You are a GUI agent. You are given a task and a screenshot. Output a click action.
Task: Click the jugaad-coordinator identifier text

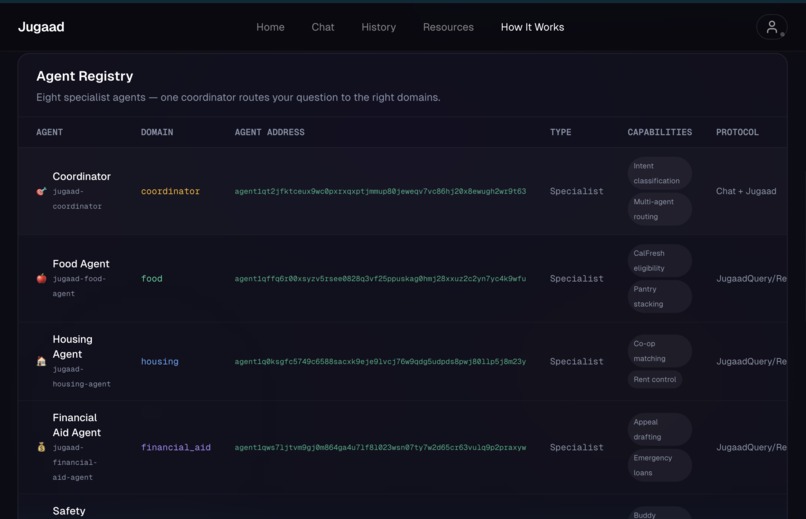77,199
